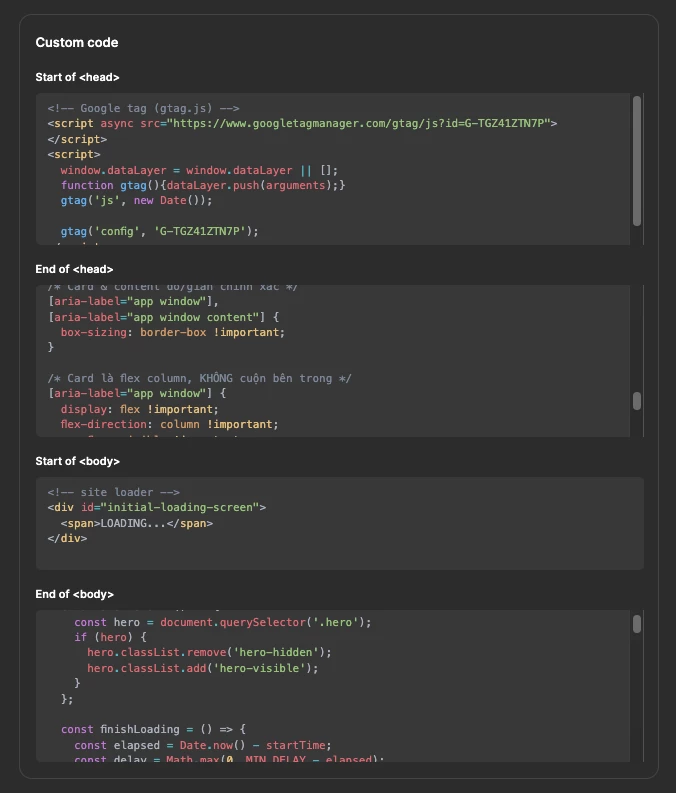Viewport: 676px width, 793px height.
Task: Click the End of <body> heading
Action: tap(74, 594)
